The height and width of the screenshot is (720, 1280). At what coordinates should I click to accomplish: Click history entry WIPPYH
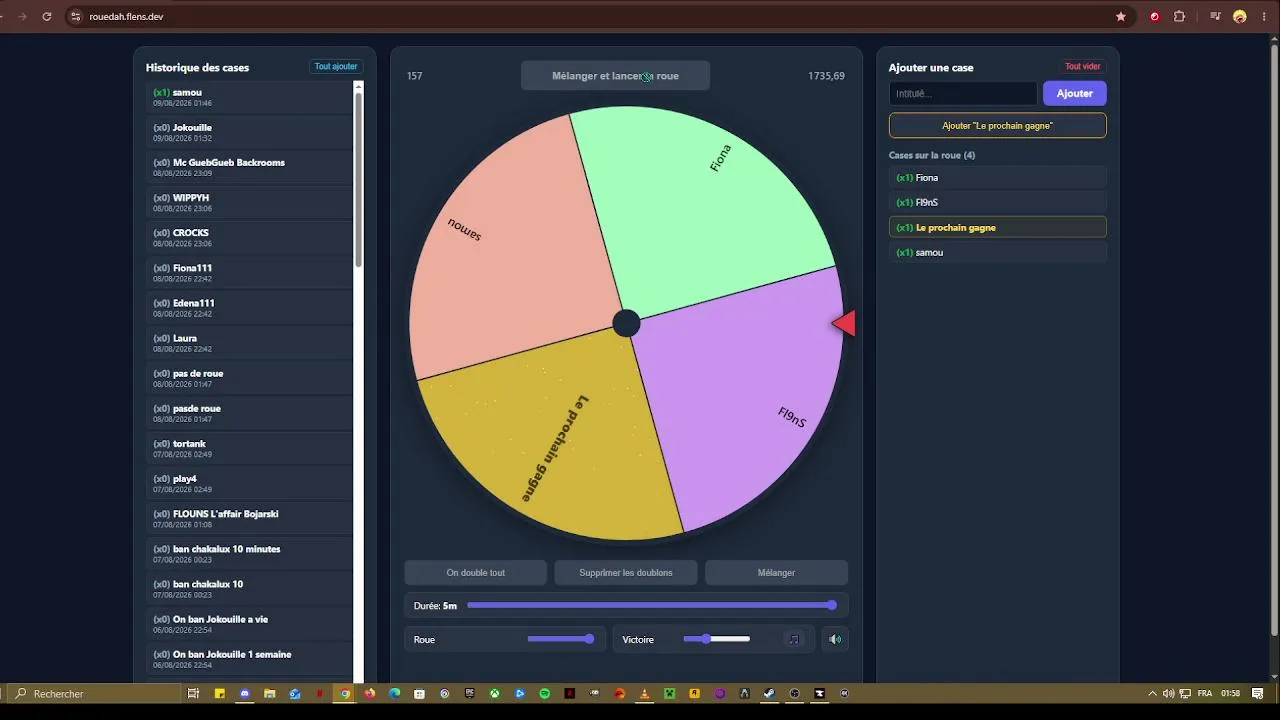point(250,202)
